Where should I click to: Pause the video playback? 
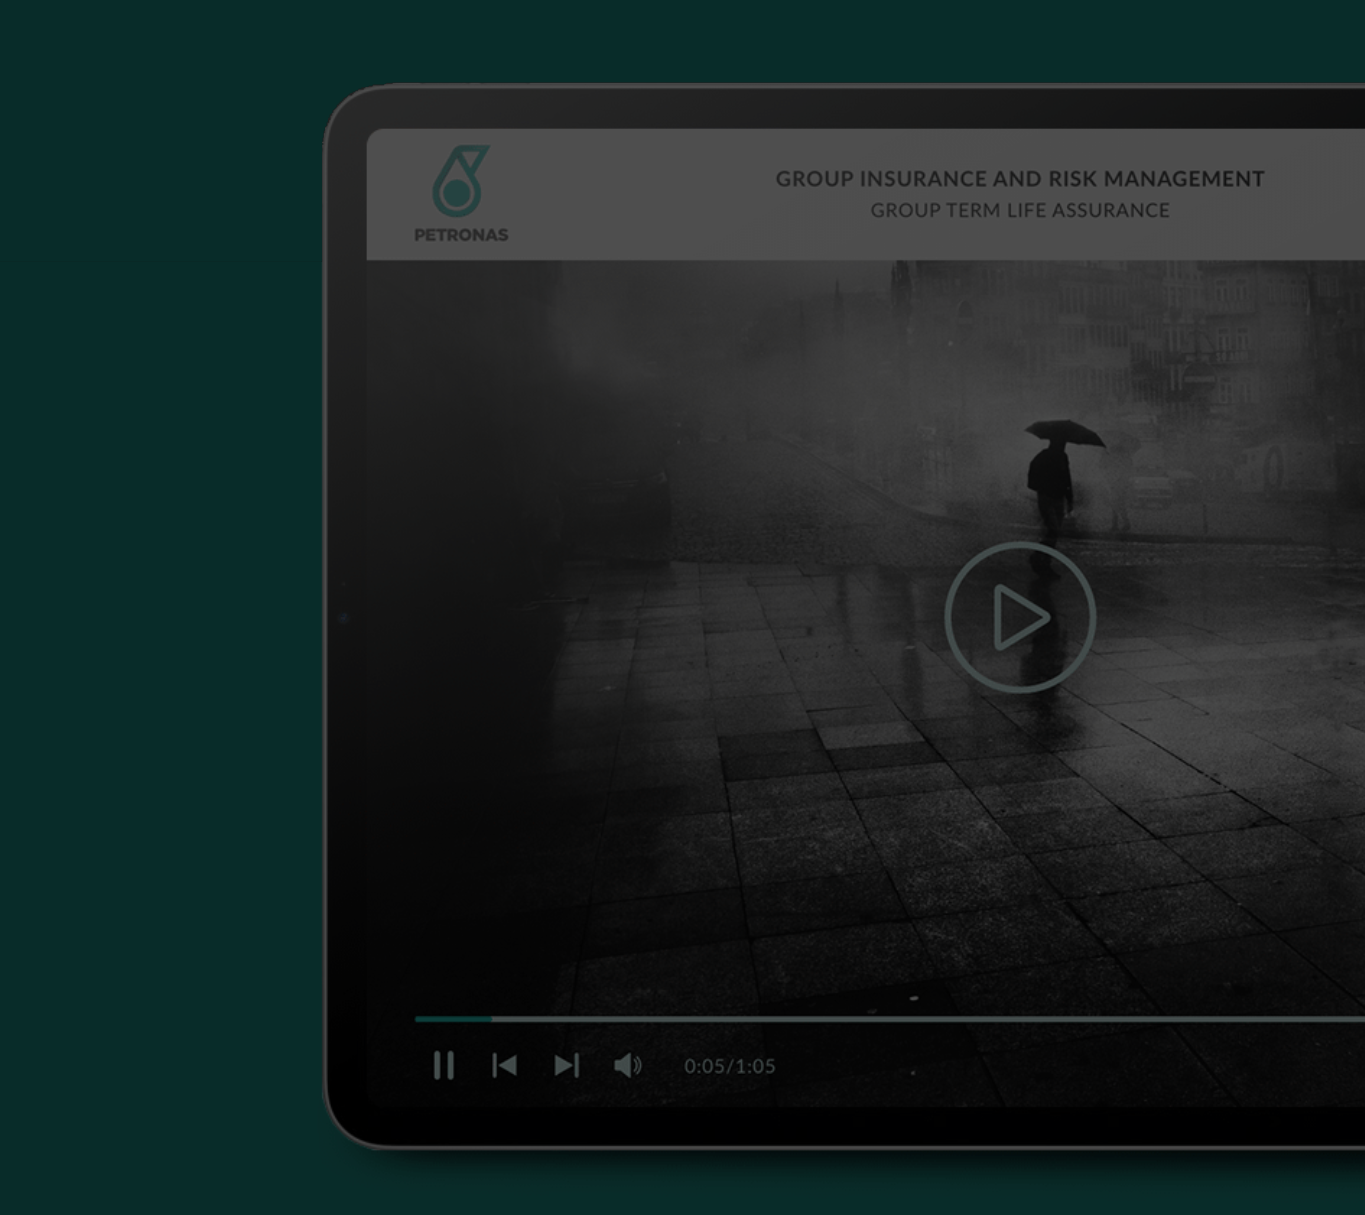[x=443, y=1065]
